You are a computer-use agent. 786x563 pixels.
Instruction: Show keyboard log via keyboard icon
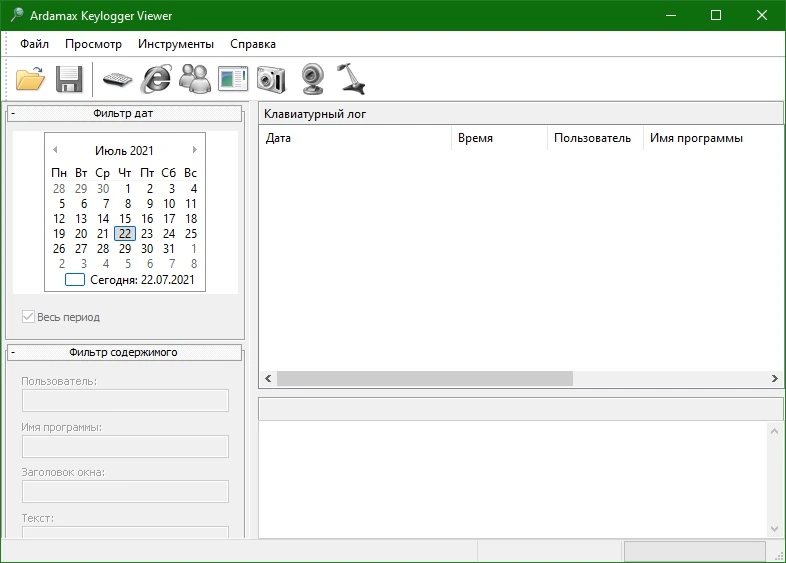tap(117, 79)
